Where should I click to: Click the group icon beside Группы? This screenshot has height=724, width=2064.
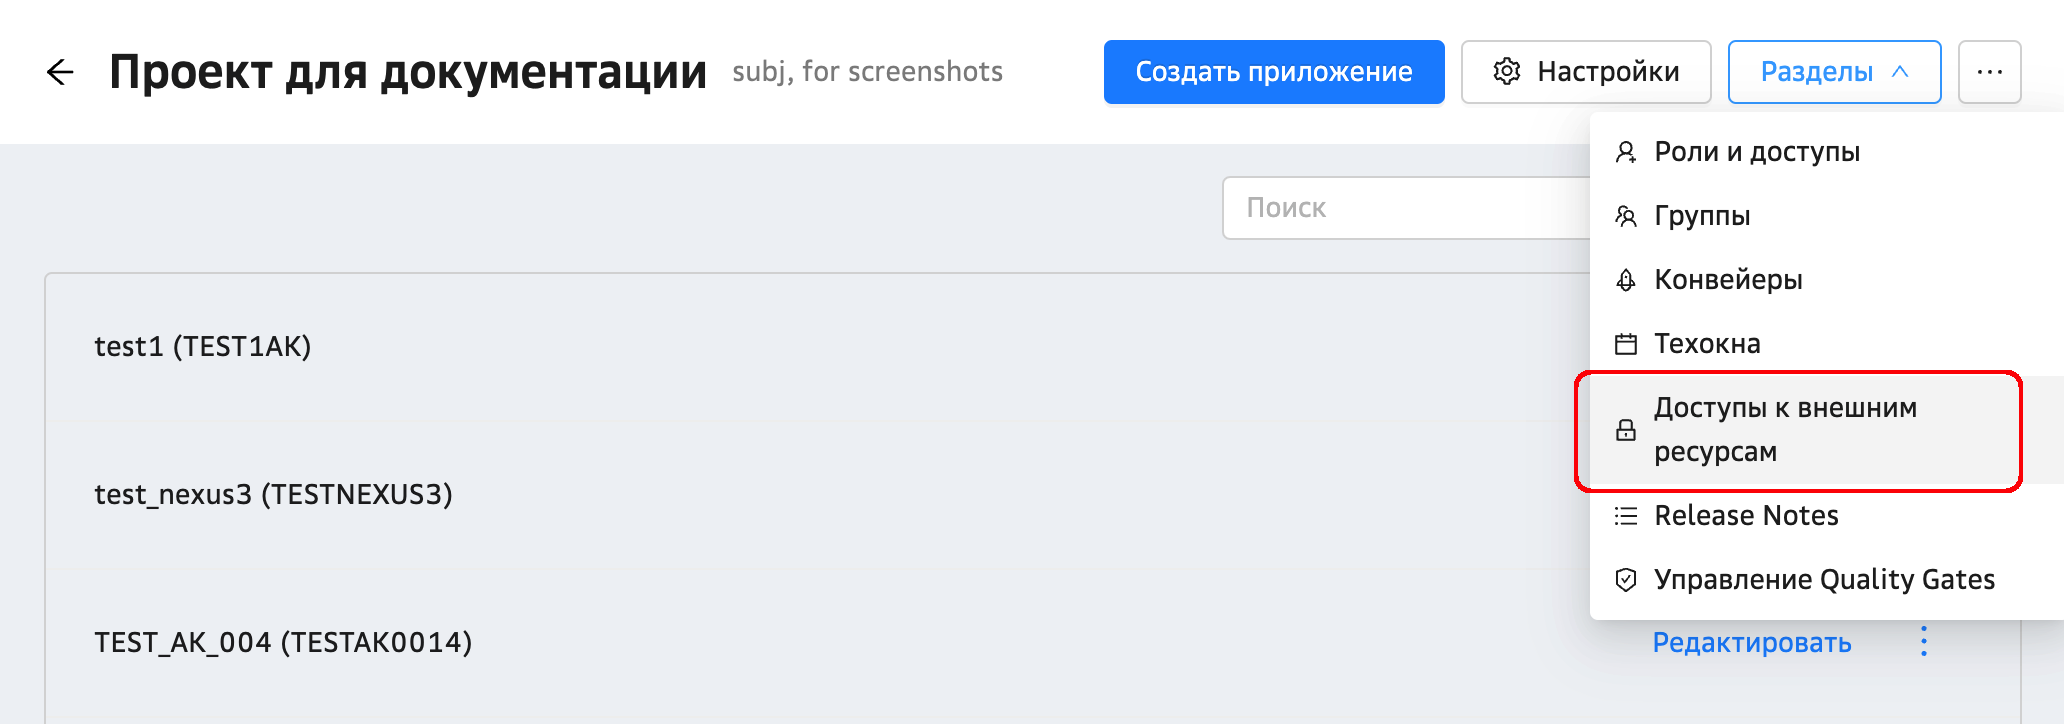pyautogui.click(x=1626, y=216)
